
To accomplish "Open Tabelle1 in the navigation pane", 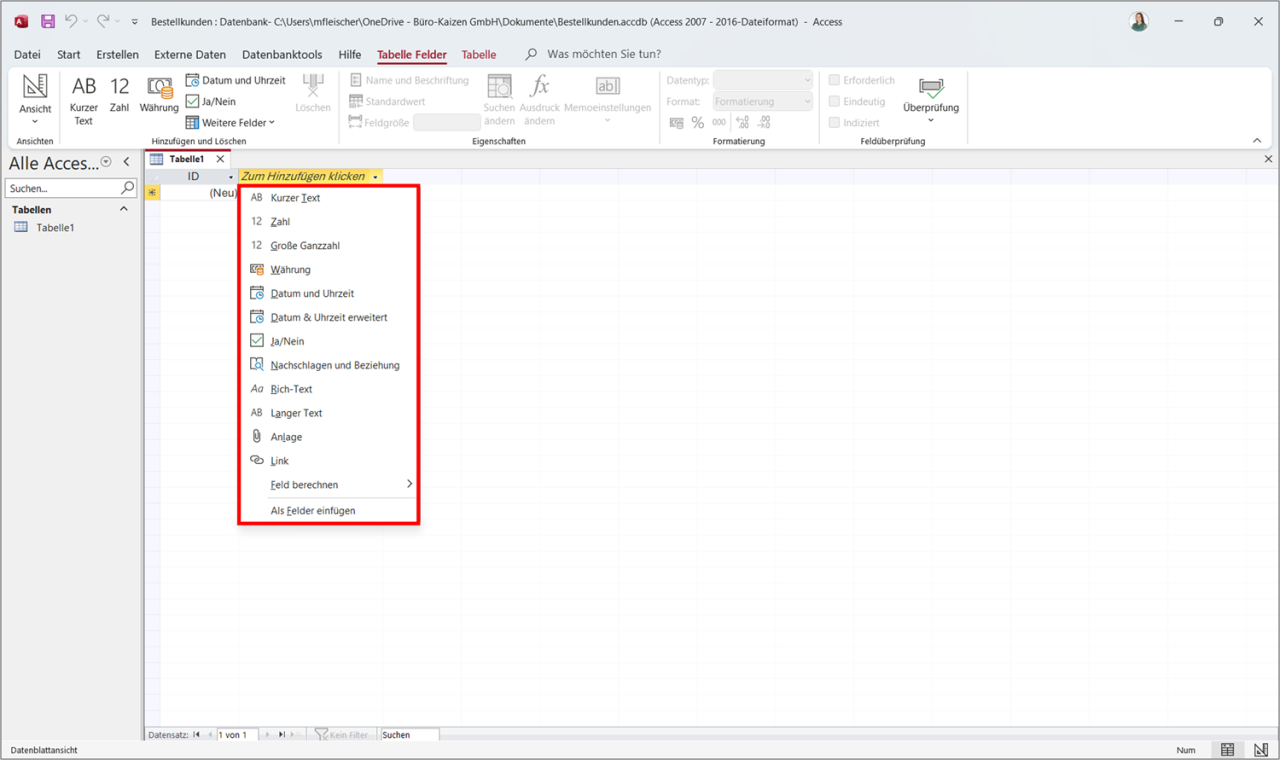I will coord(55,228).
